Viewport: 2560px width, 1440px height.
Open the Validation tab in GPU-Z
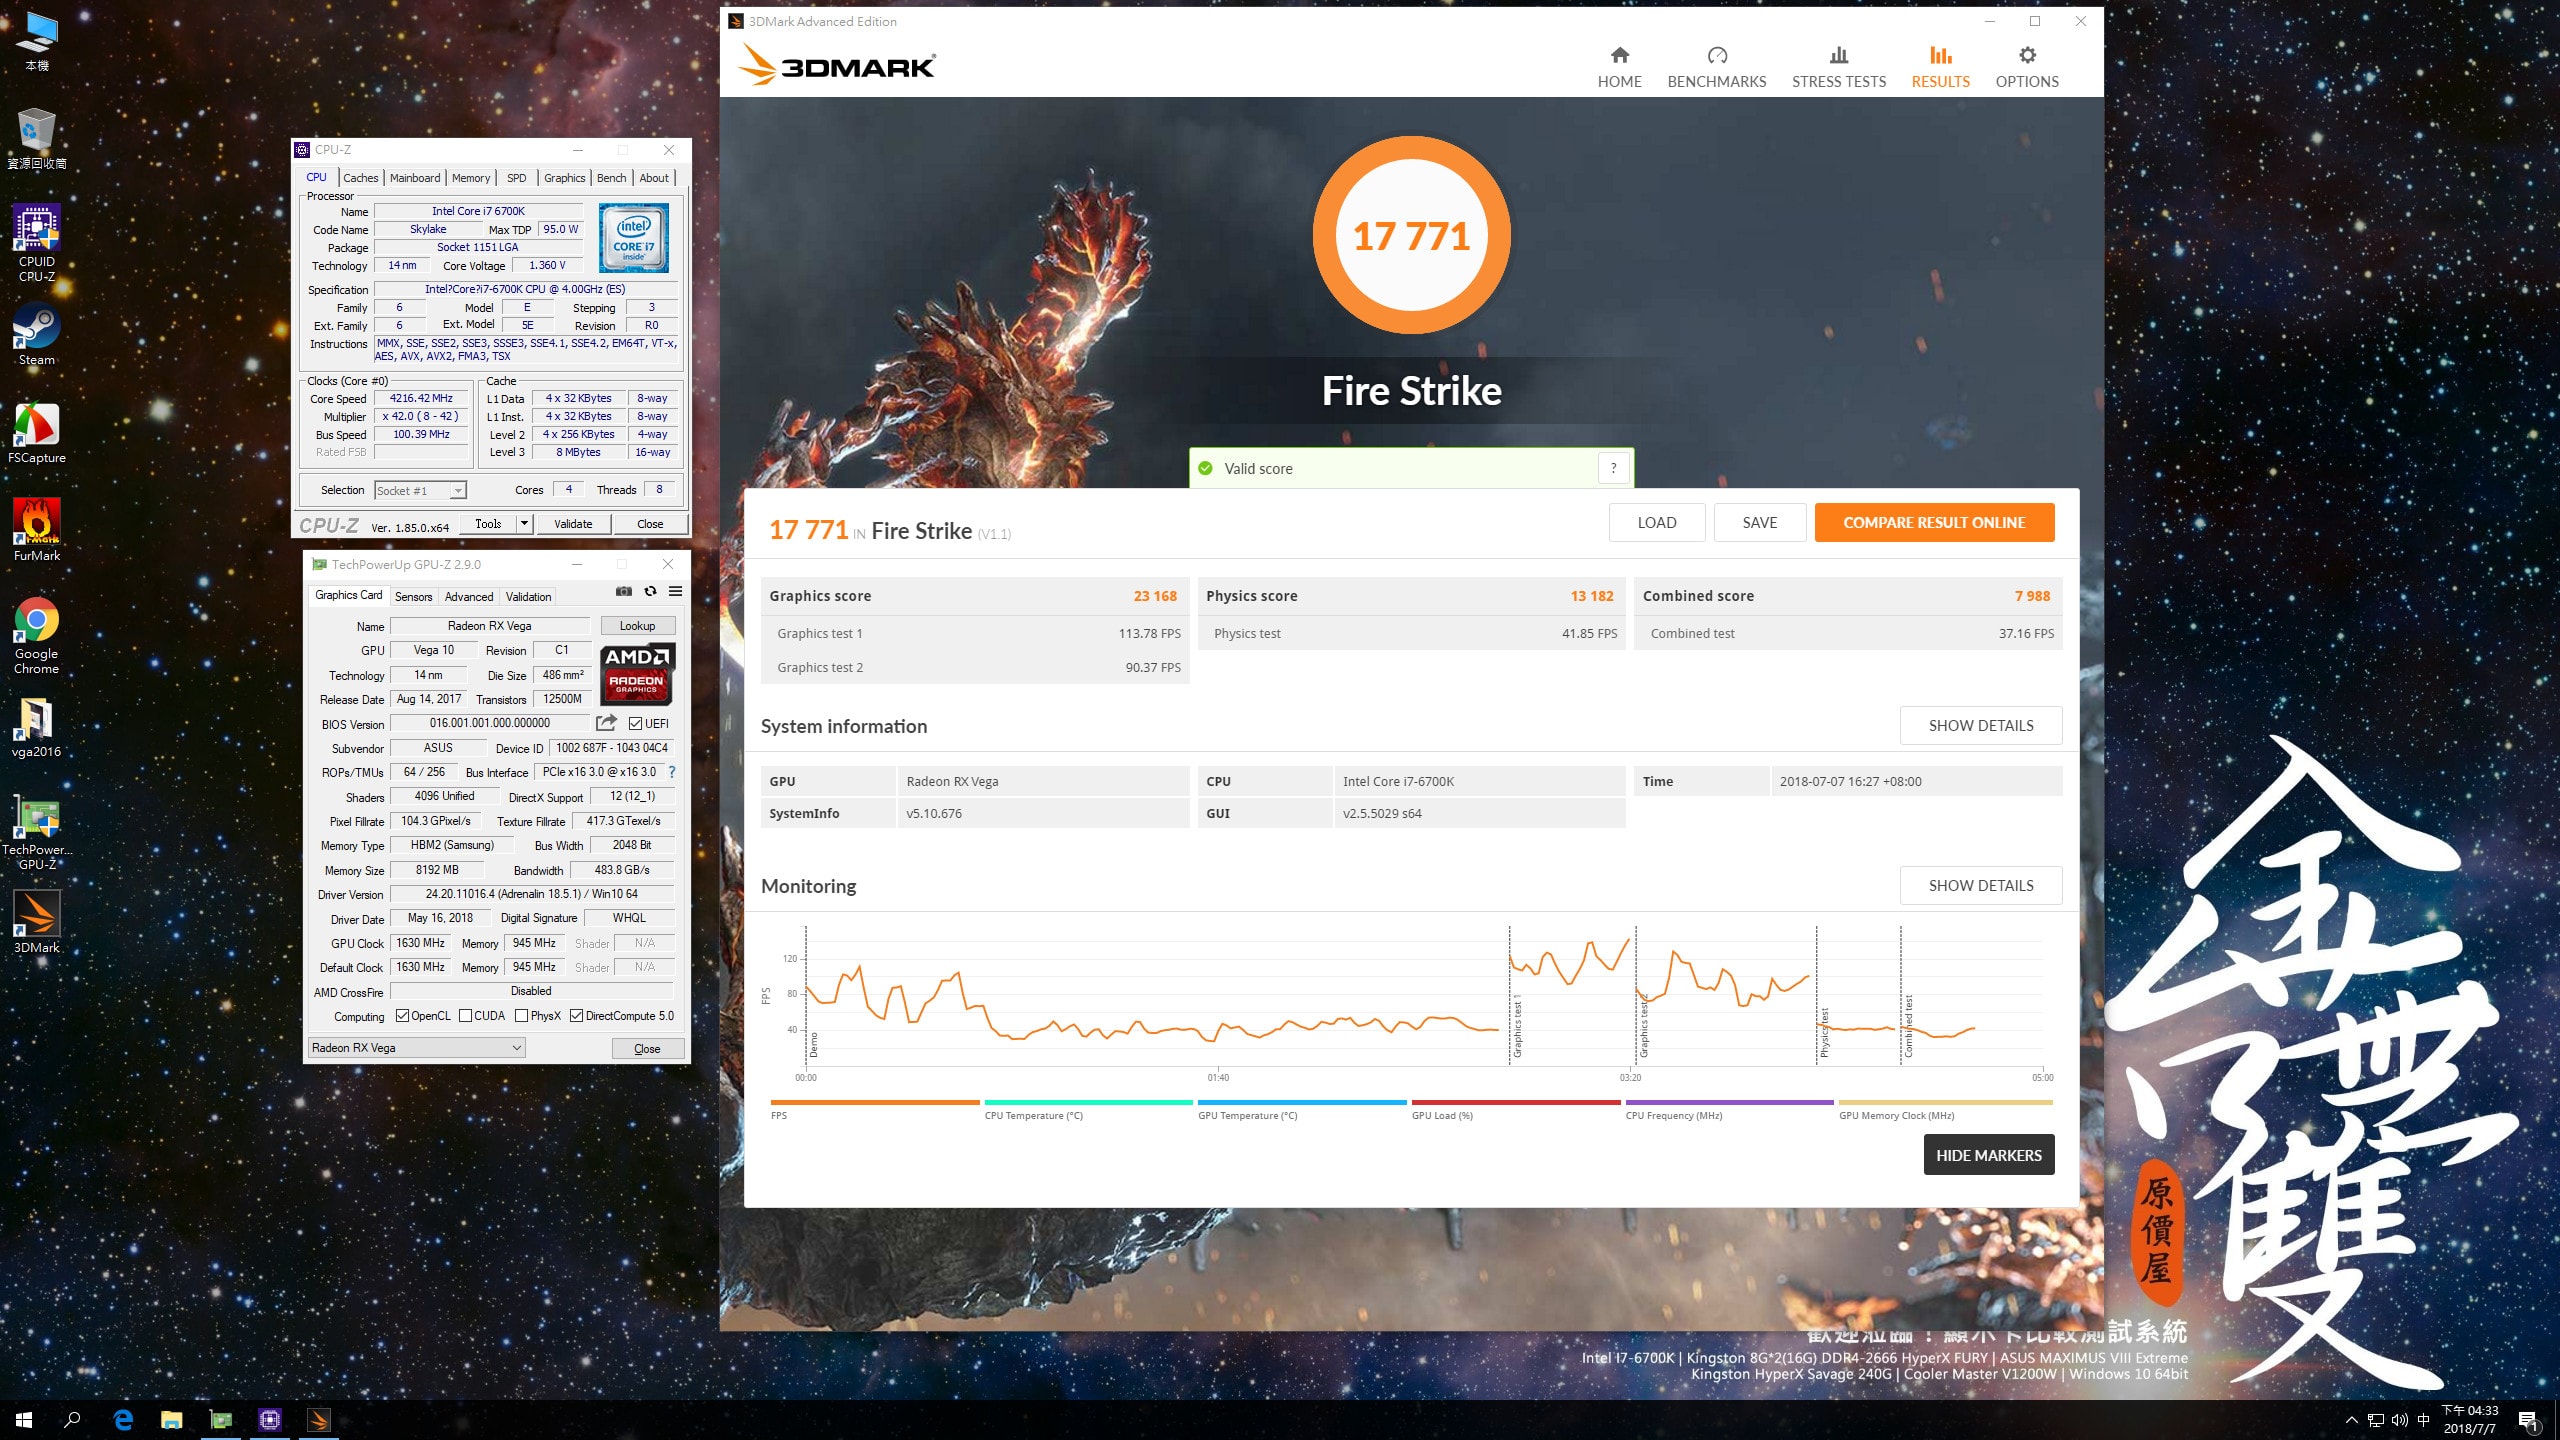[x=528, y=596]
